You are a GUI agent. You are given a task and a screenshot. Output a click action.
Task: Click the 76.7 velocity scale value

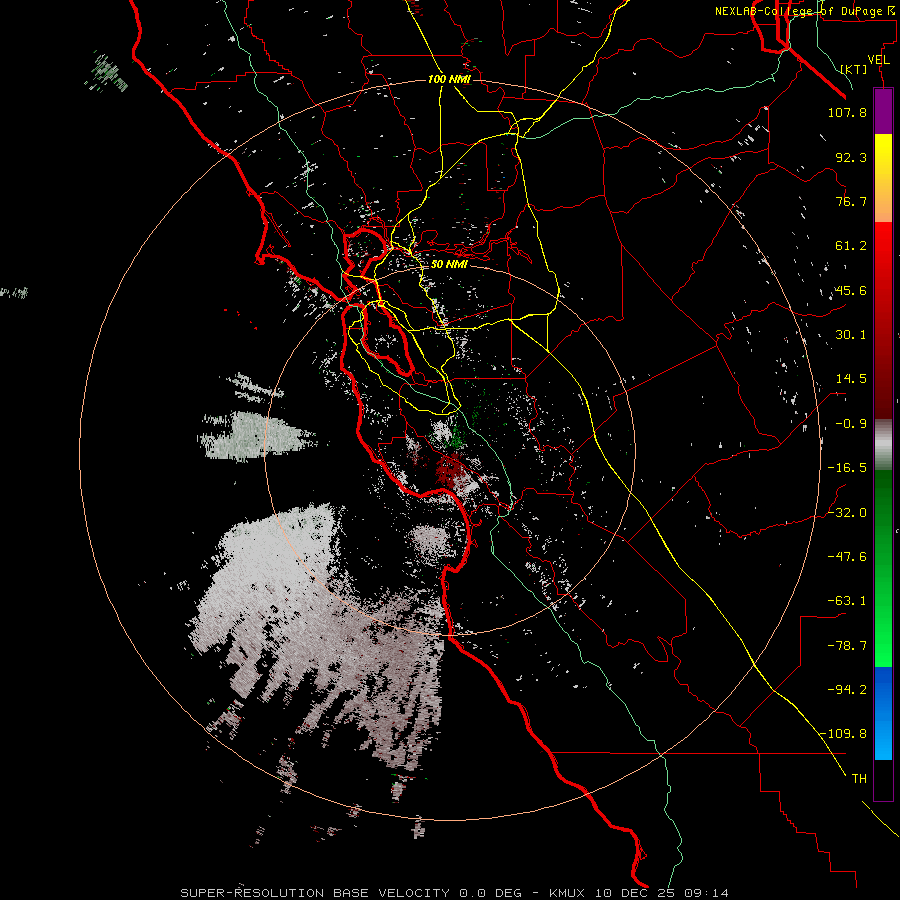(x=851, y=201)
